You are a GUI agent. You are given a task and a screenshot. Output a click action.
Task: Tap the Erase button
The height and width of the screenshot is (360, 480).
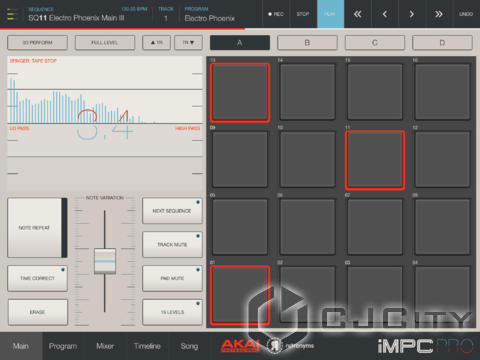click(37, 312)
